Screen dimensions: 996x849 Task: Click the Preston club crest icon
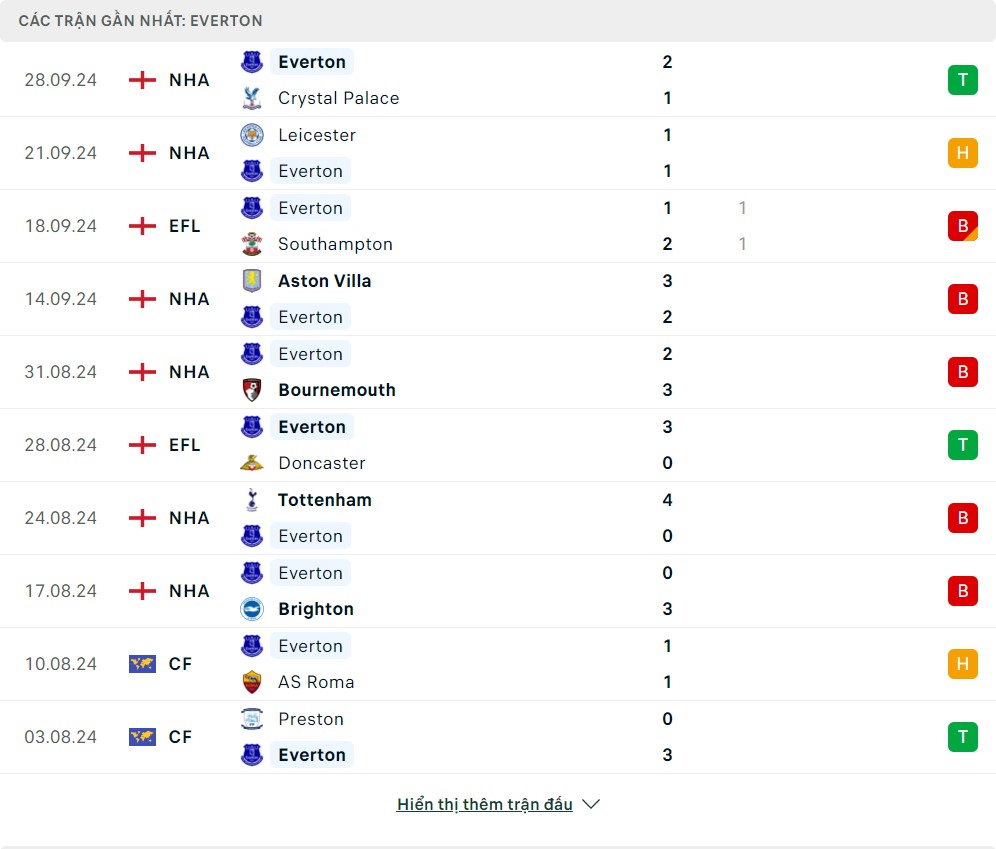[252, 719]
